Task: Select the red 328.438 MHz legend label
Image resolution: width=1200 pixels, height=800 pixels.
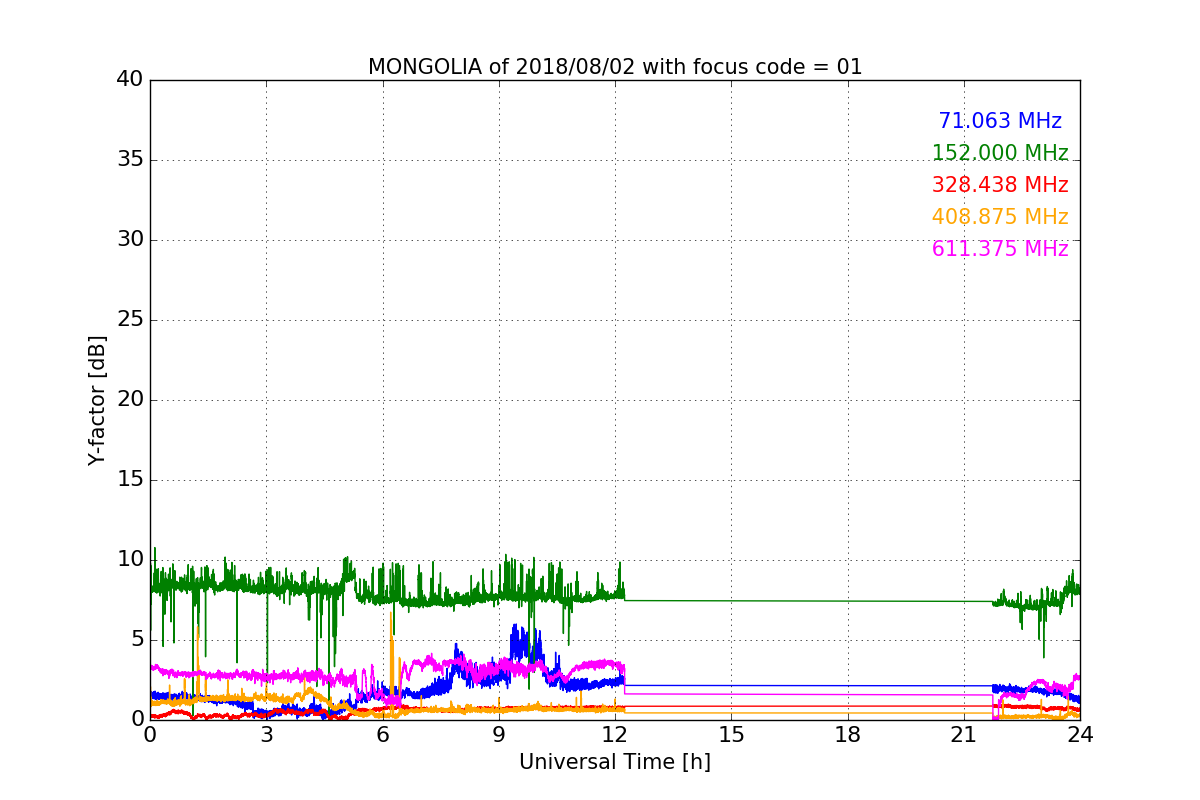Action: click(1000, 185)
